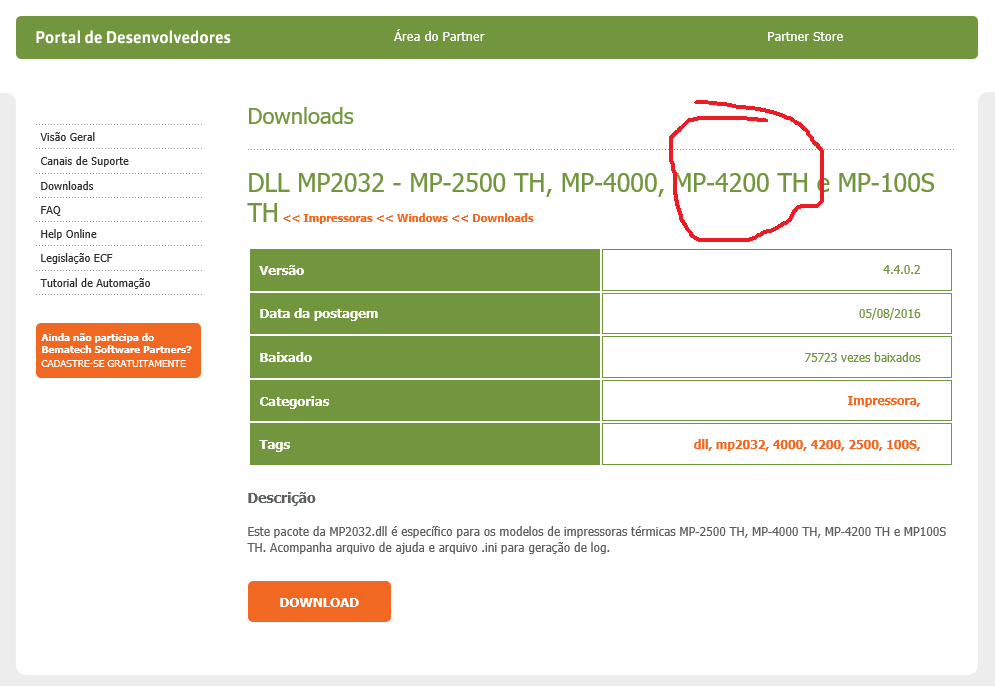Open Portal de Desenvolvedores home link
Image resolution: width=995 pixels, height=686 pixels.
tap(133, 37)
